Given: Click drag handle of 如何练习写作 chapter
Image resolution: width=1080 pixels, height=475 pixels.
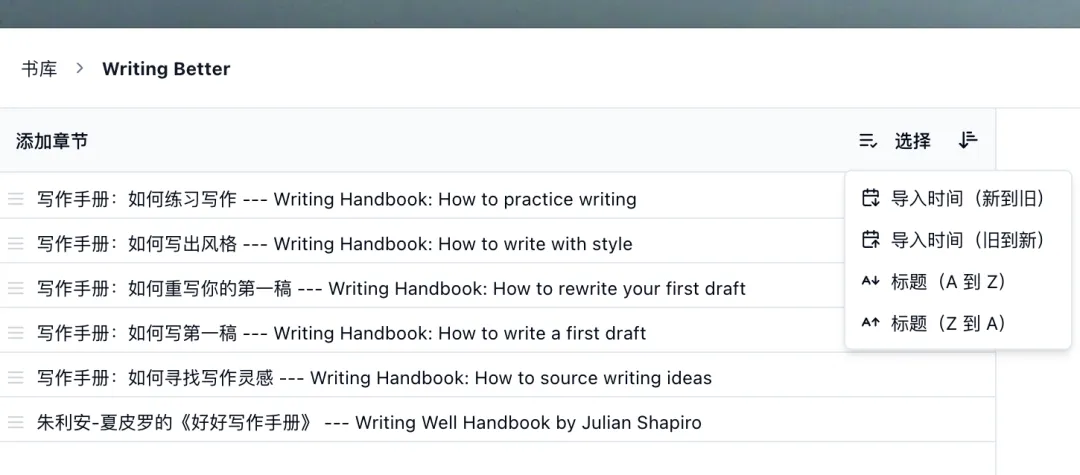Looking at the screenshot, I should tap(16, 199).
